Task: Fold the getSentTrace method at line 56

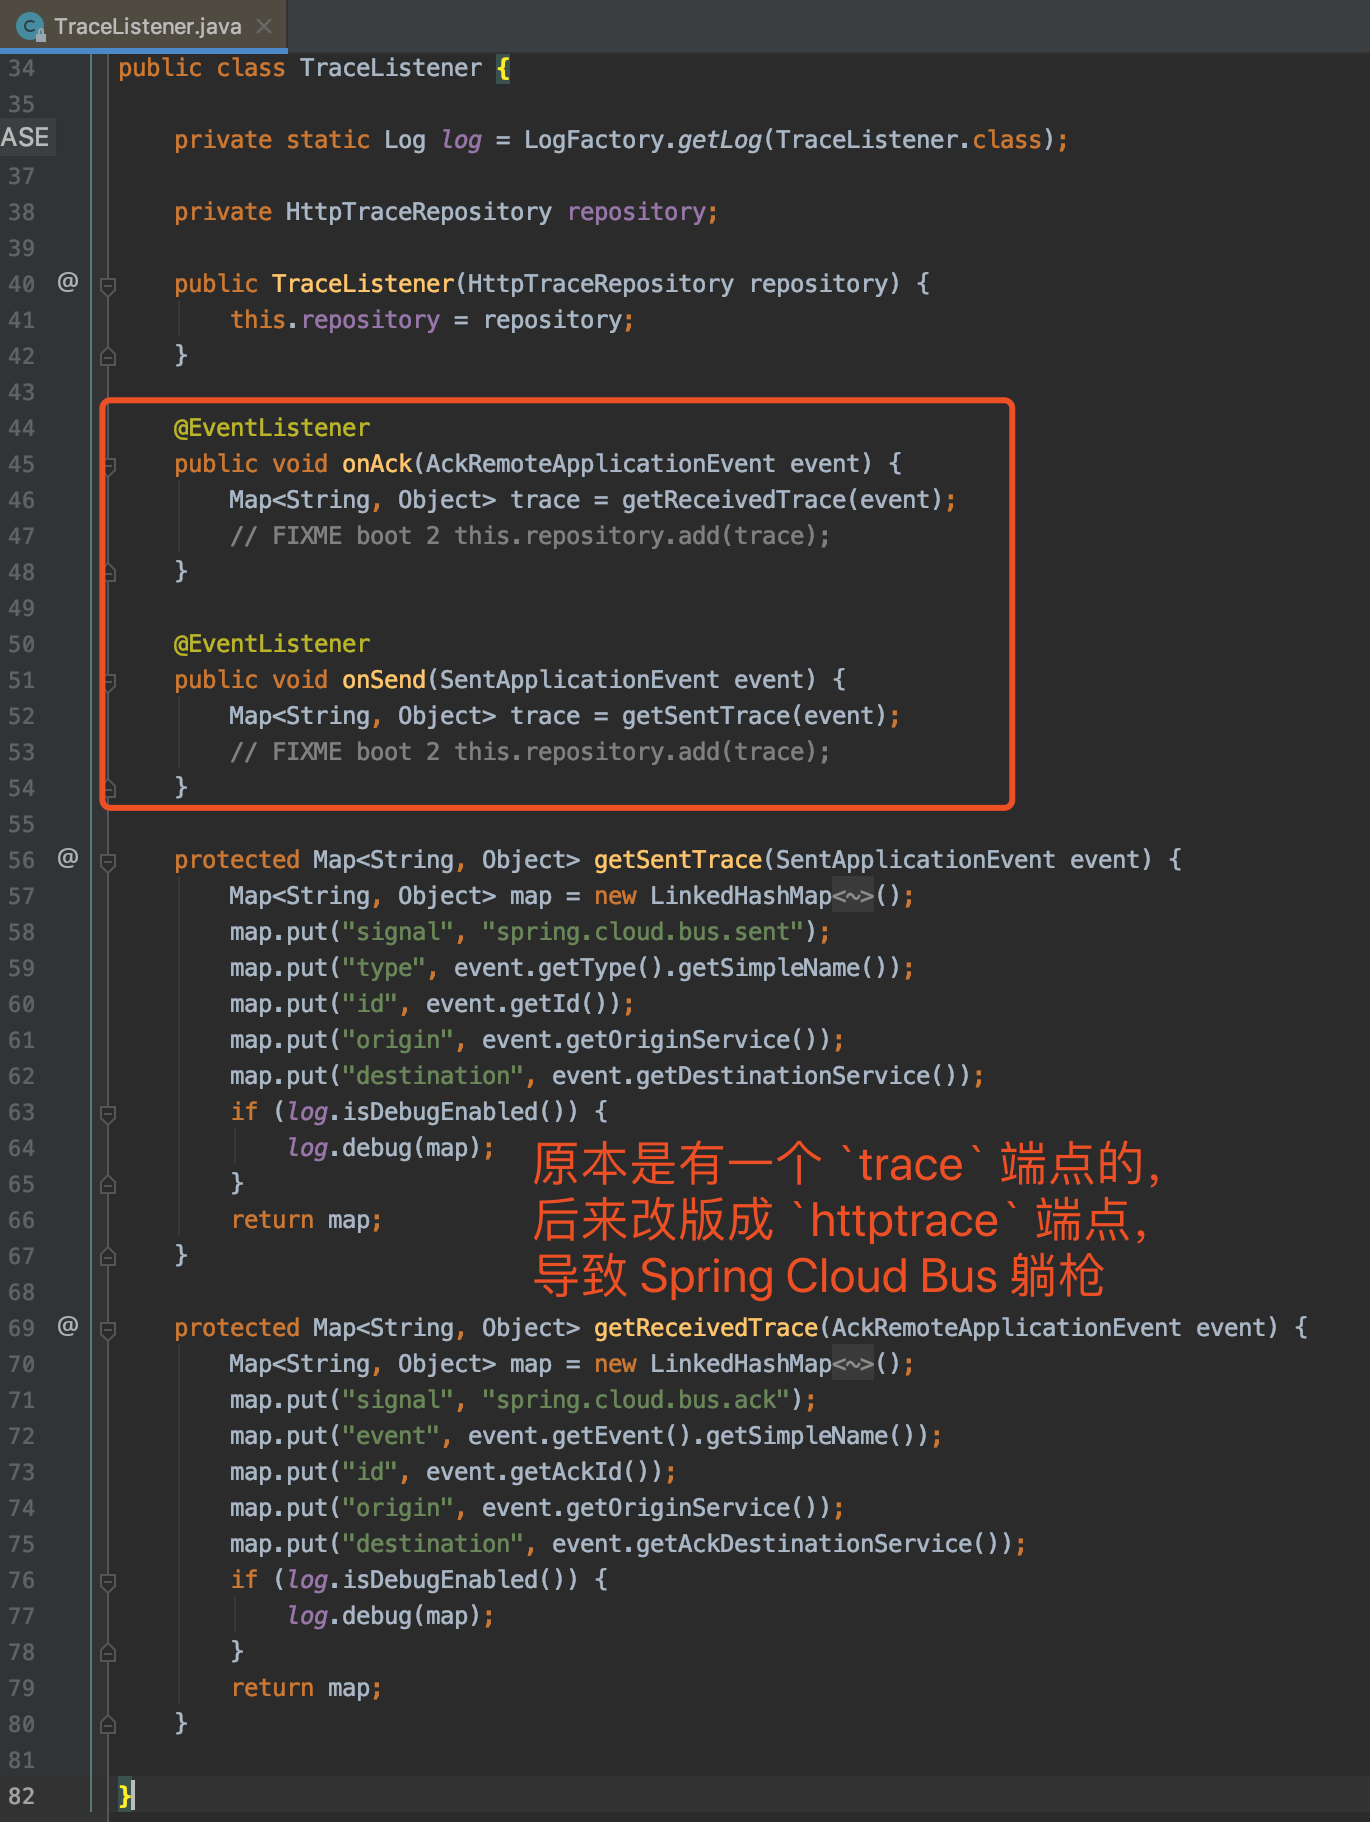Action: click(108, 861)
